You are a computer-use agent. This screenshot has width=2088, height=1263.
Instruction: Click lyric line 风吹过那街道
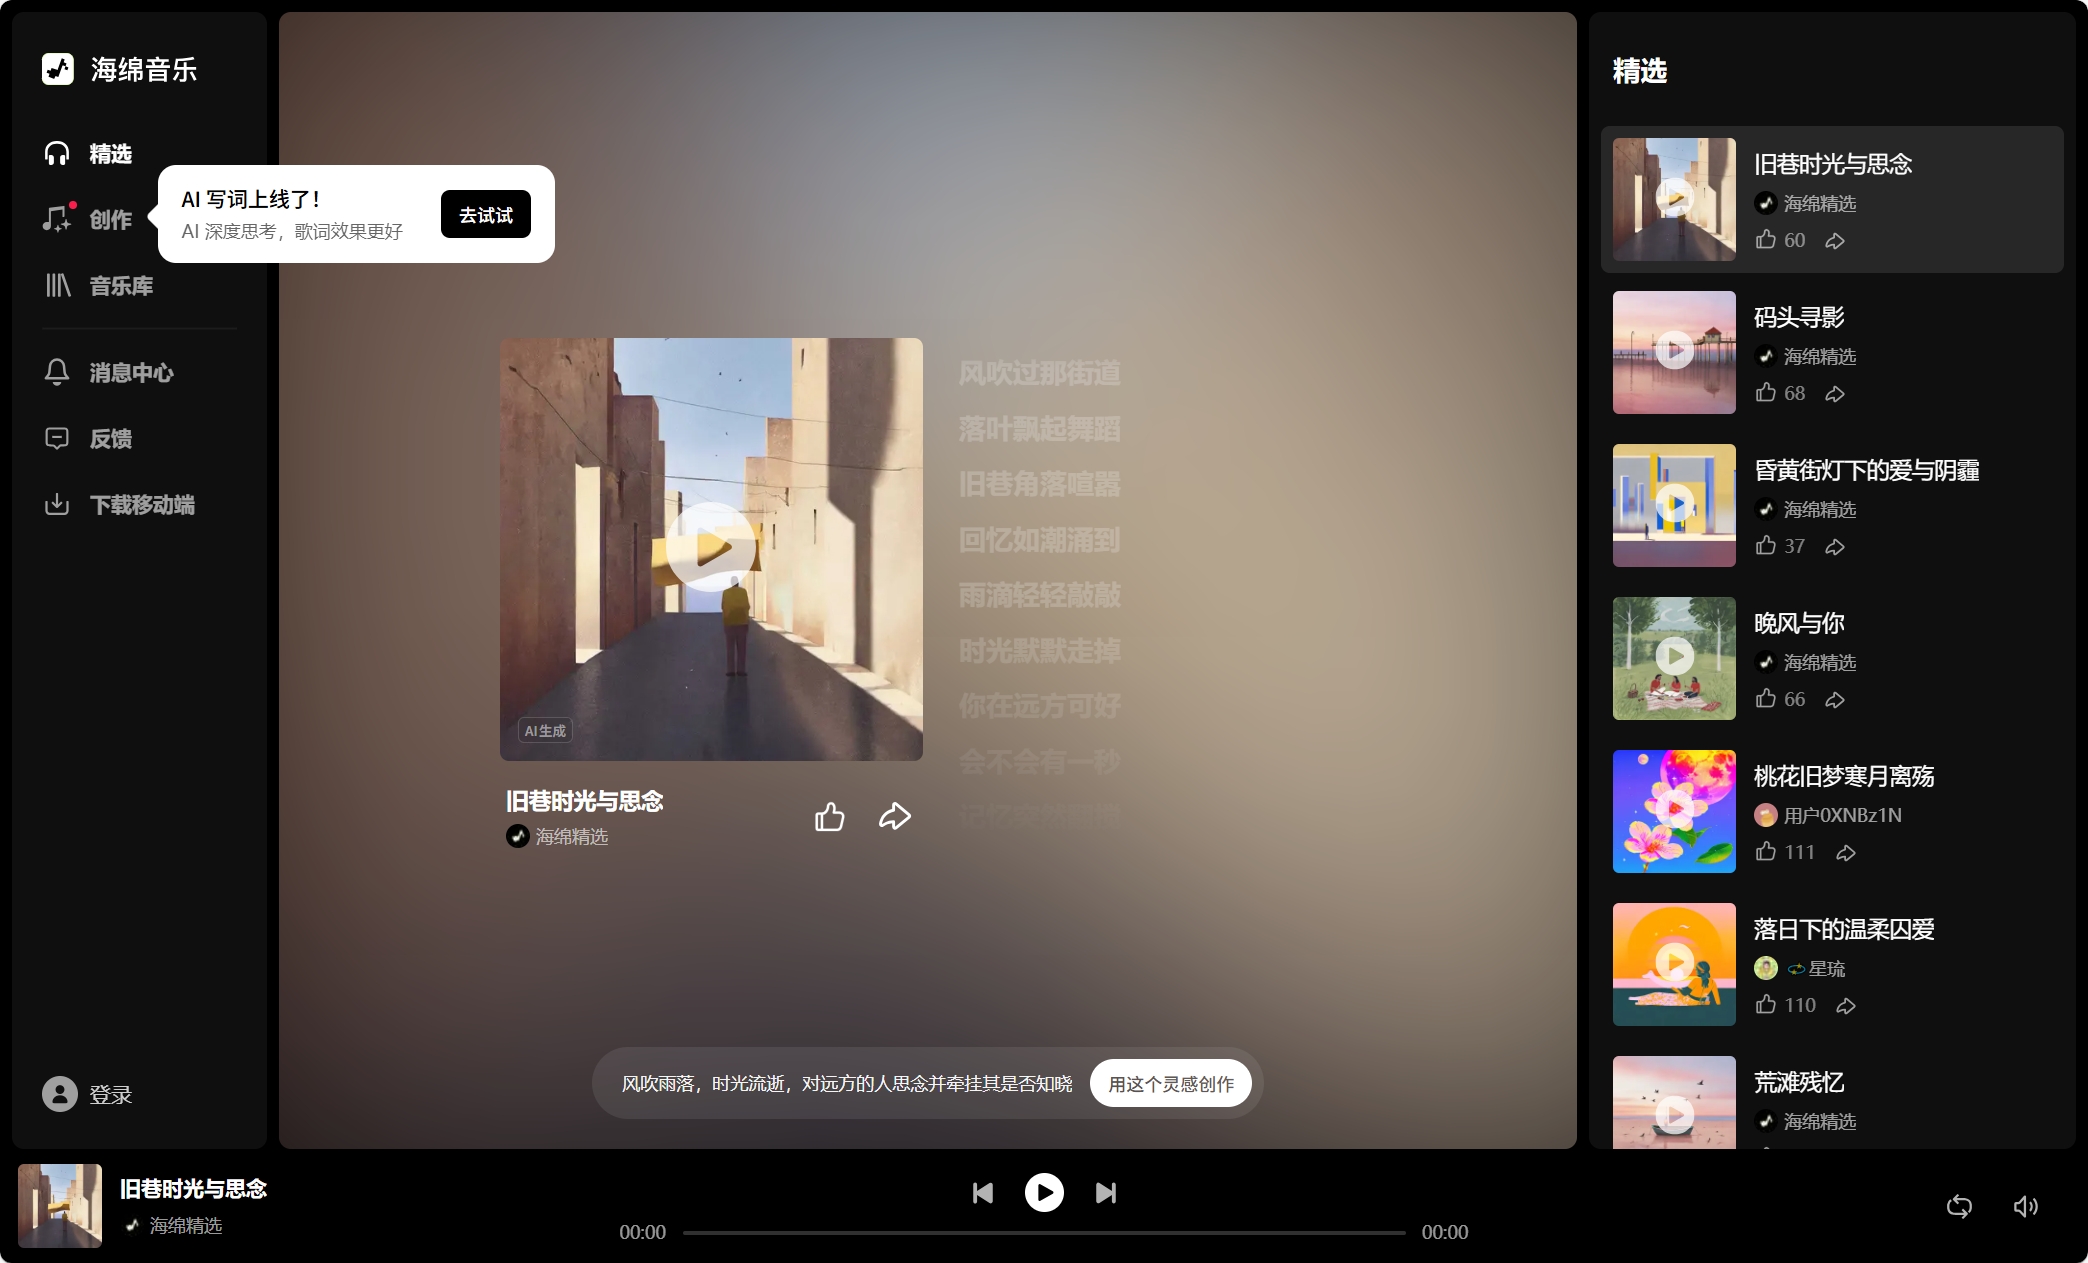tap(1039, 373)
